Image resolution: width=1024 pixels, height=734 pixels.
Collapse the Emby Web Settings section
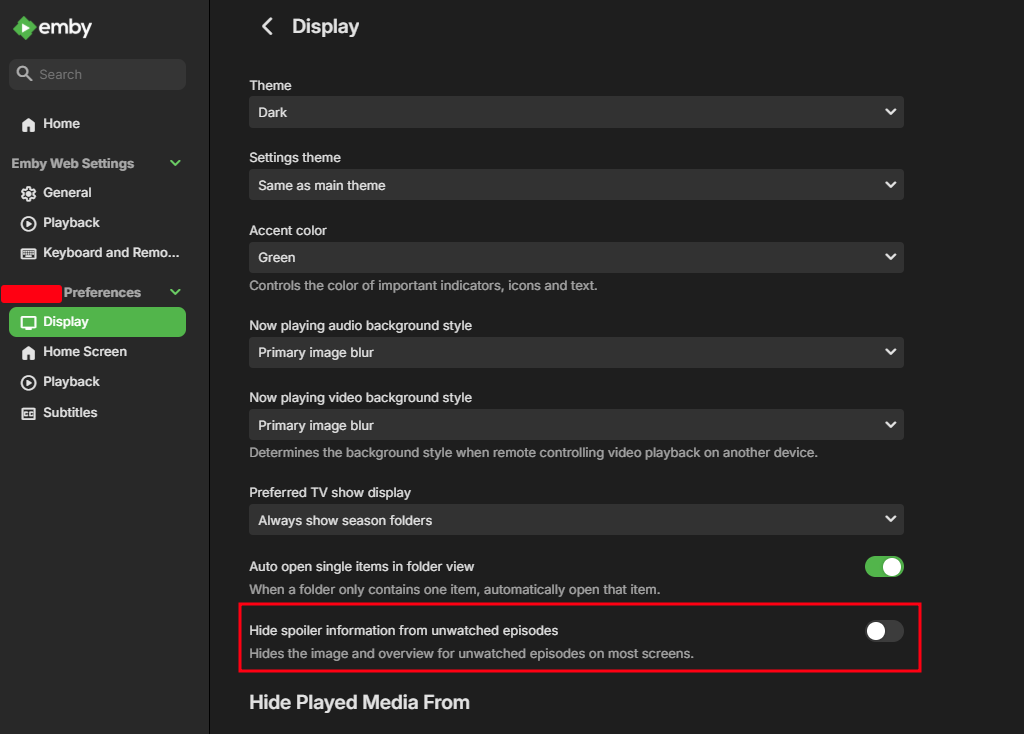176,163
